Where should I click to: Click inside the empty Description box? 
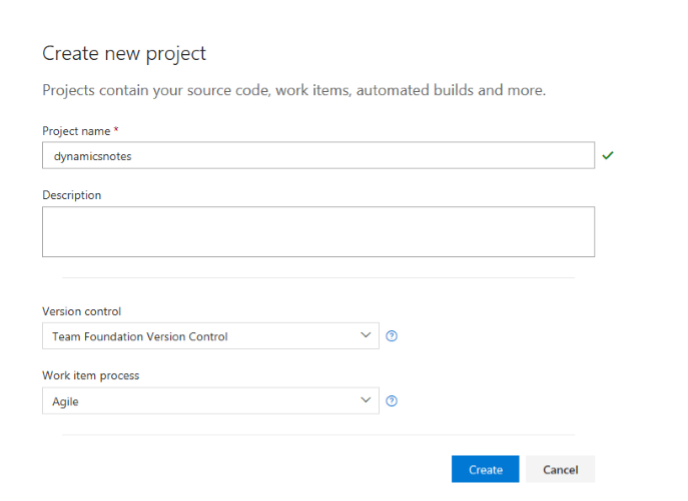(318, 232)
